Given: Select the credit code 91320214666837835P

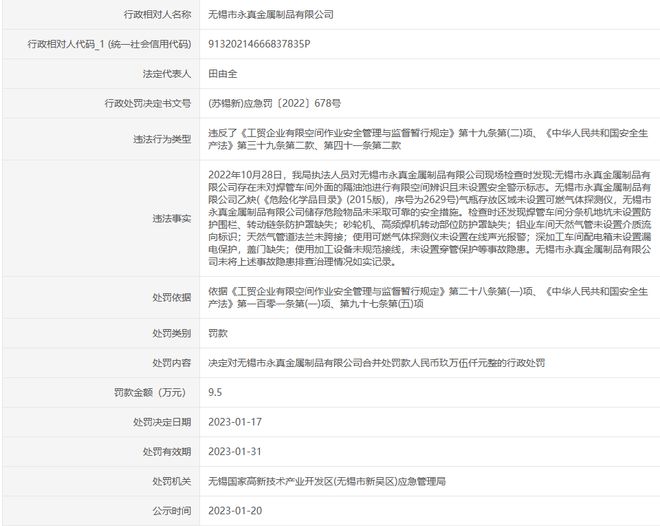Looking at the screenshot, I should click(x=259, y=45).
